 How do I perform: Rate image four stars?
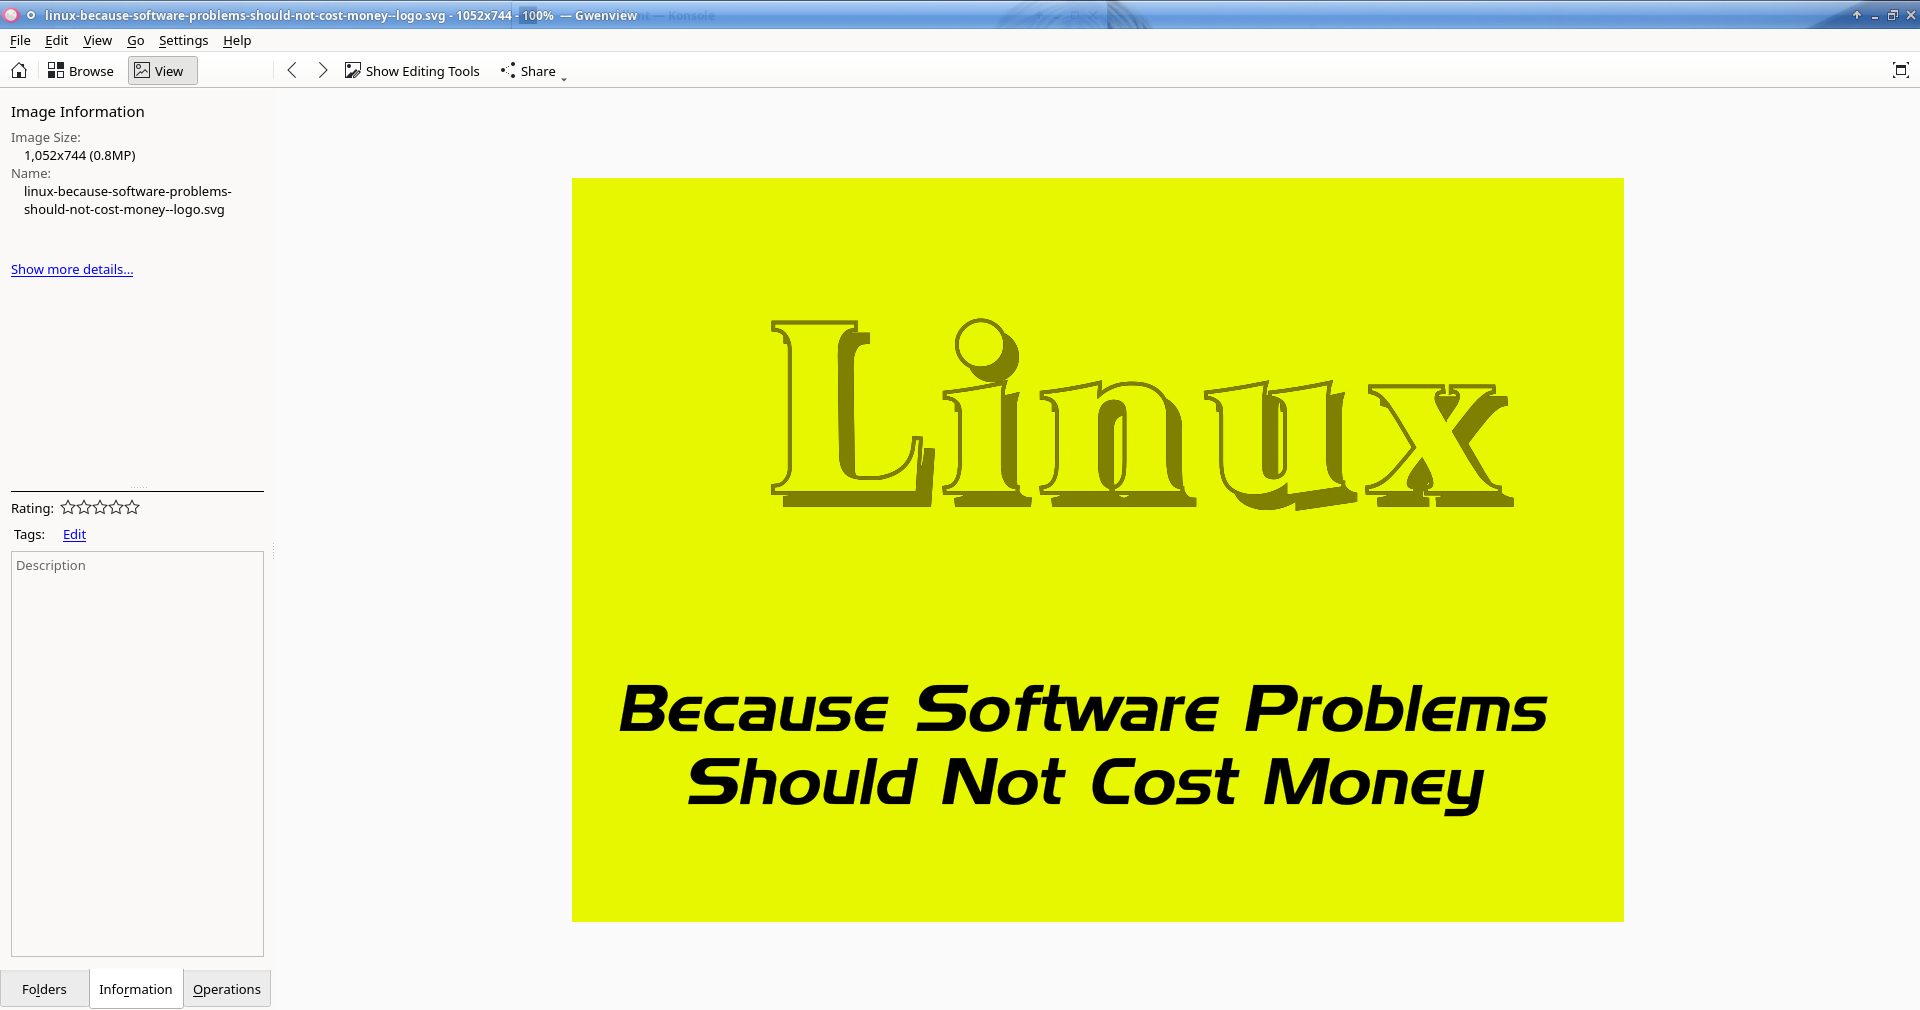pos(116,508)
